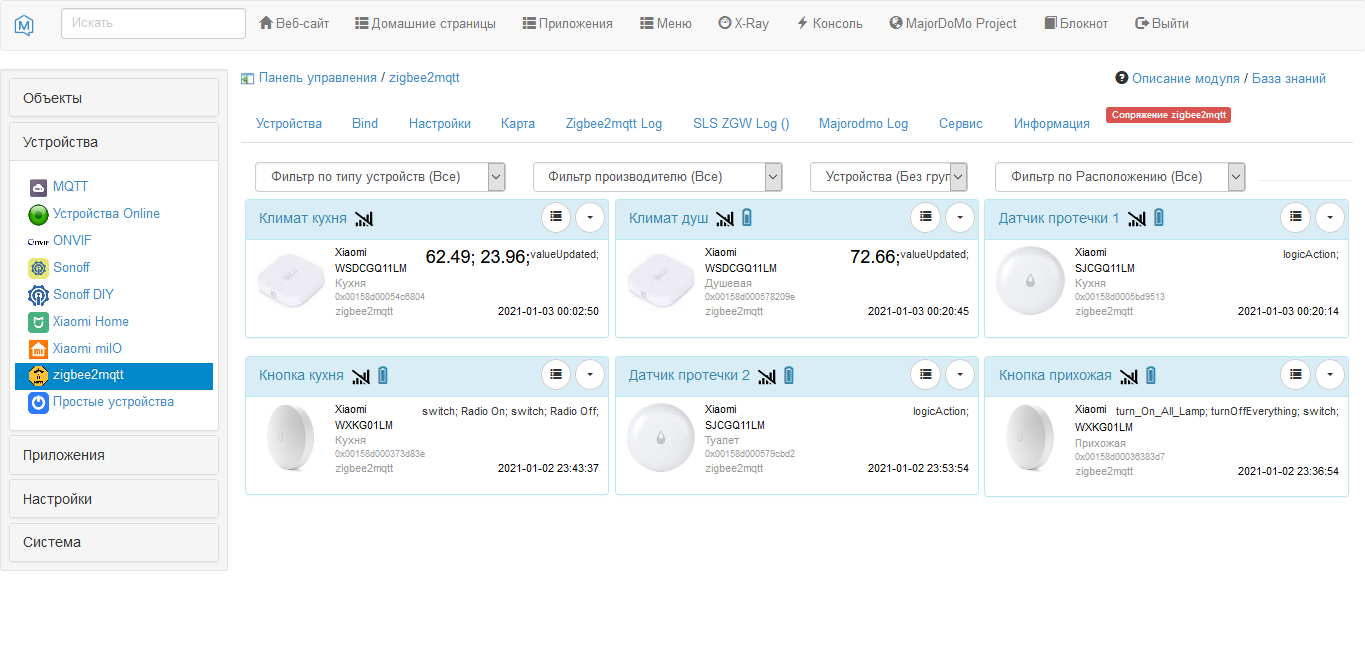Click the signal strength icon on Датчик протечки 2
This screenshot has height=663, width=1365.
coord(768,375)
